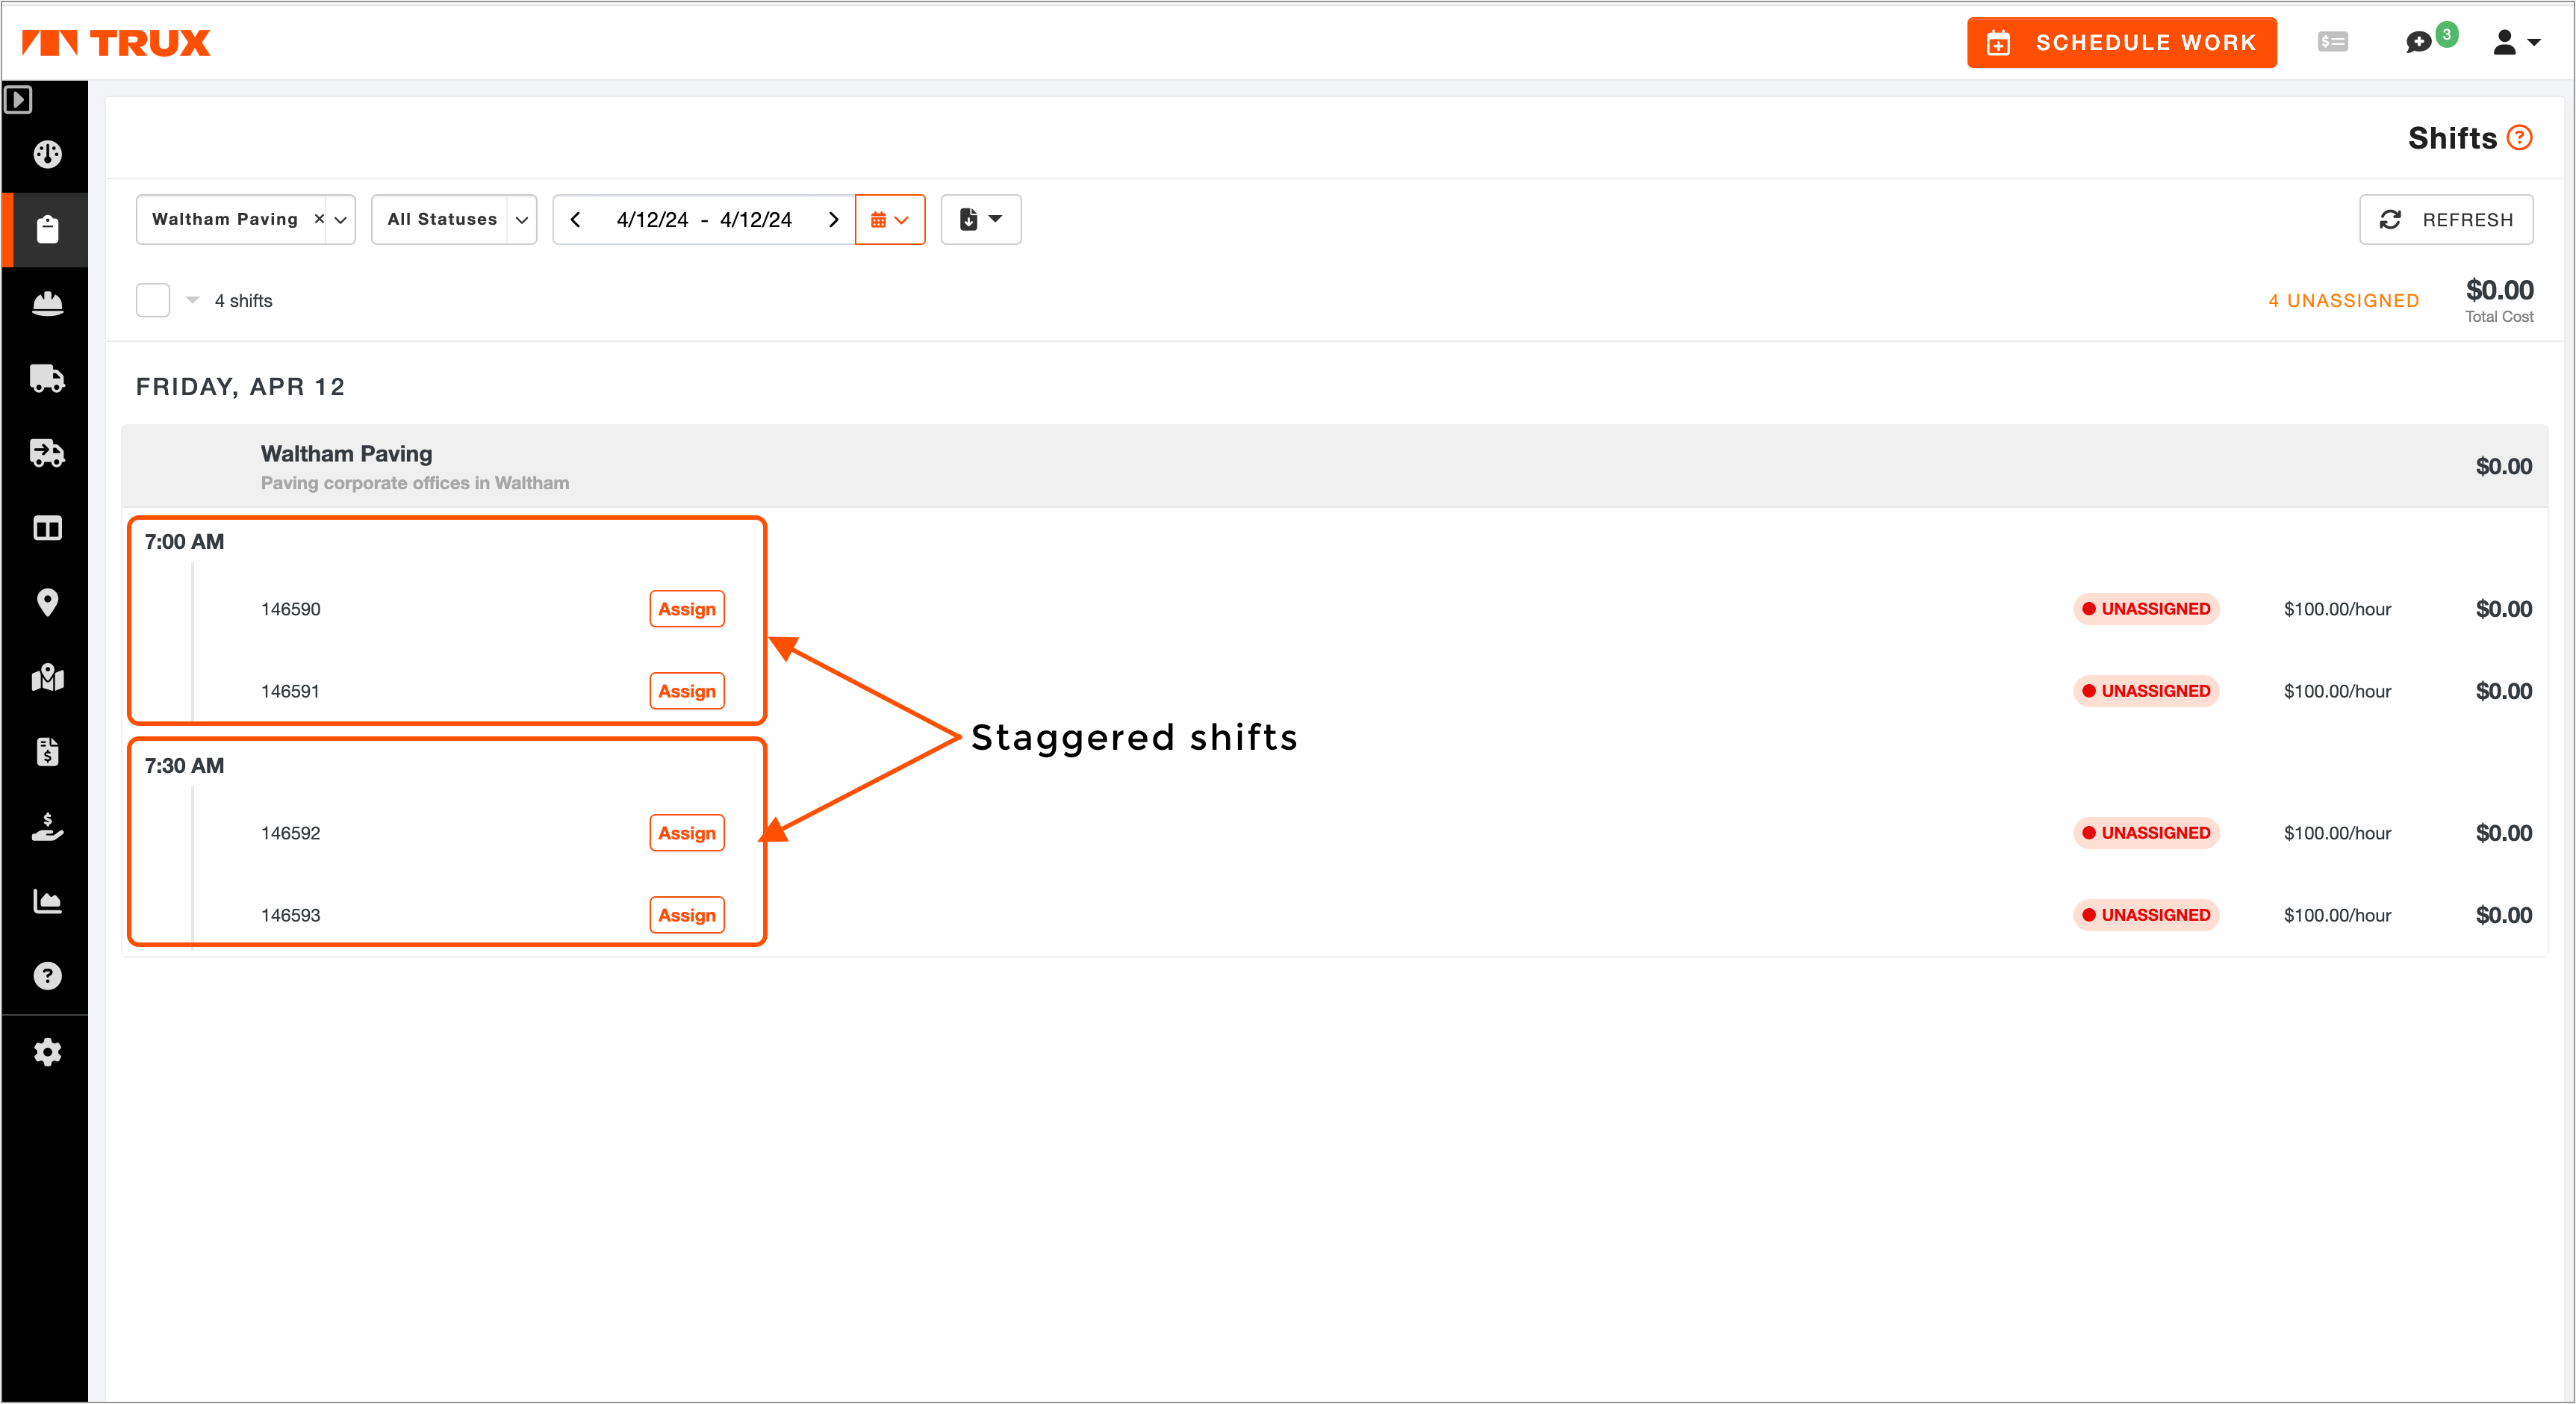Open the truck with checkmark sidebar icon
Viewport: 2576px width, 1404px height.
pyautogui.click(x=47, y=453)
